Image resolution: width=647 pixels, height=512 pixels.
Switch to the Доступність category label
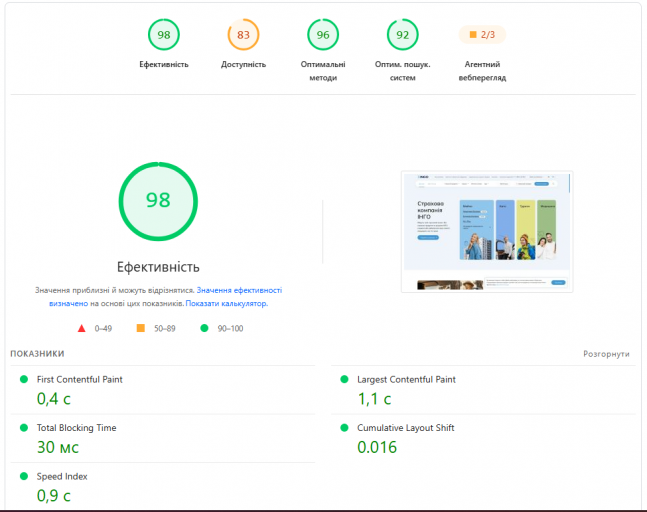(x=243, y=64)
